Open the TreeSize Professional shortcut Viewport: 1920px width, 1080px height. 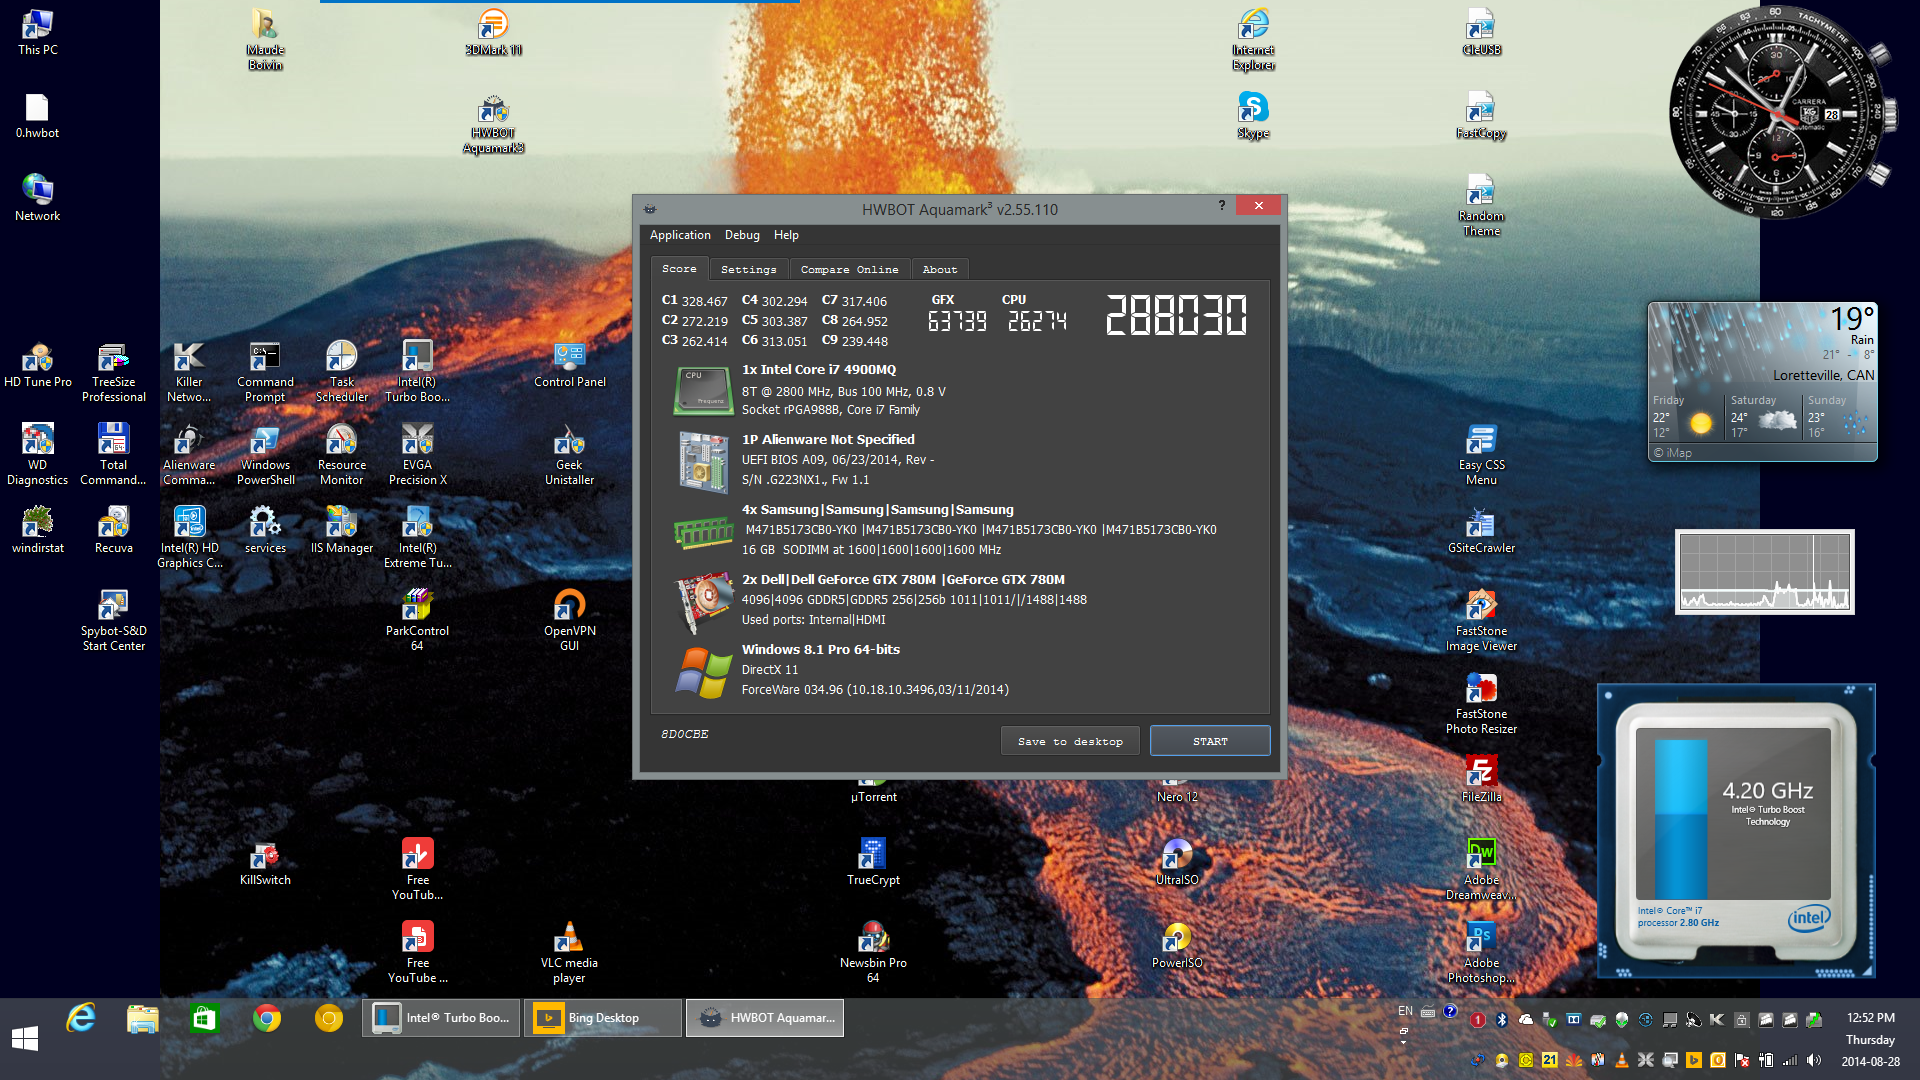tap(114, 372)
